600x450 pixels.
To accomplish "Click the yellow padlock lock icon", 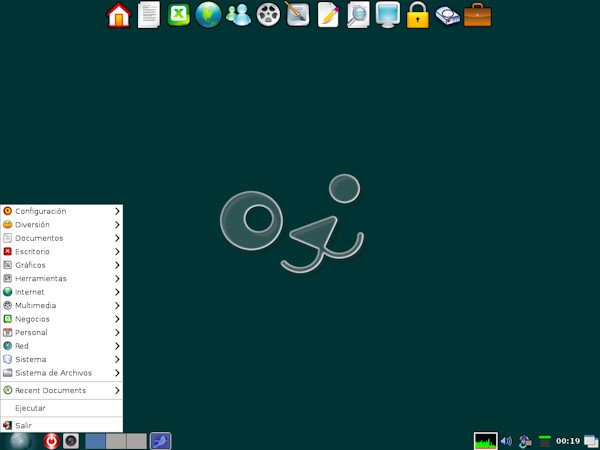I will coord(417,15).
